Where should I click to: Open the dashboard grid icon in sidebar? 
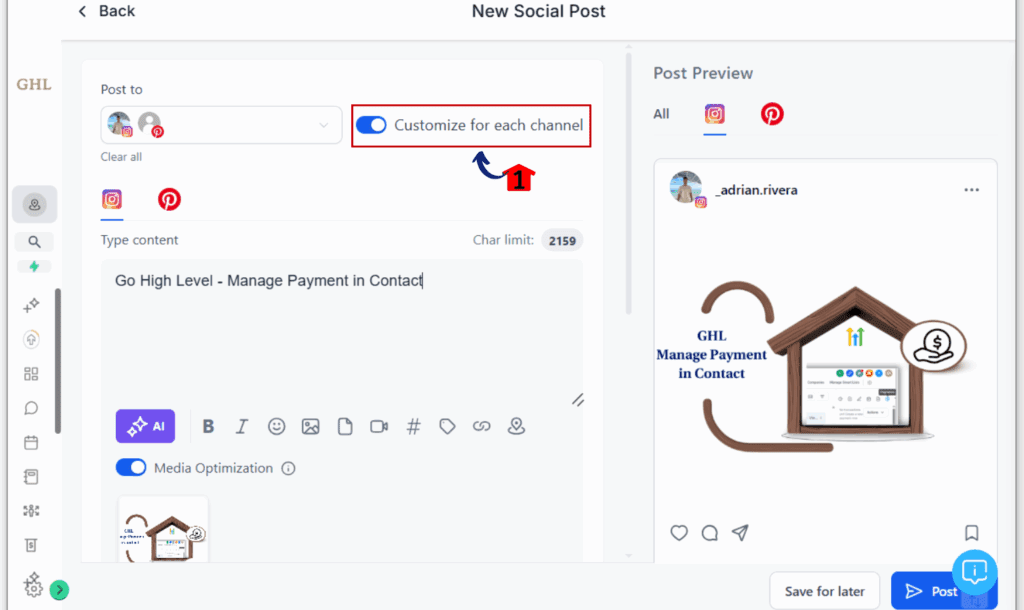click(x=31, y=374)
